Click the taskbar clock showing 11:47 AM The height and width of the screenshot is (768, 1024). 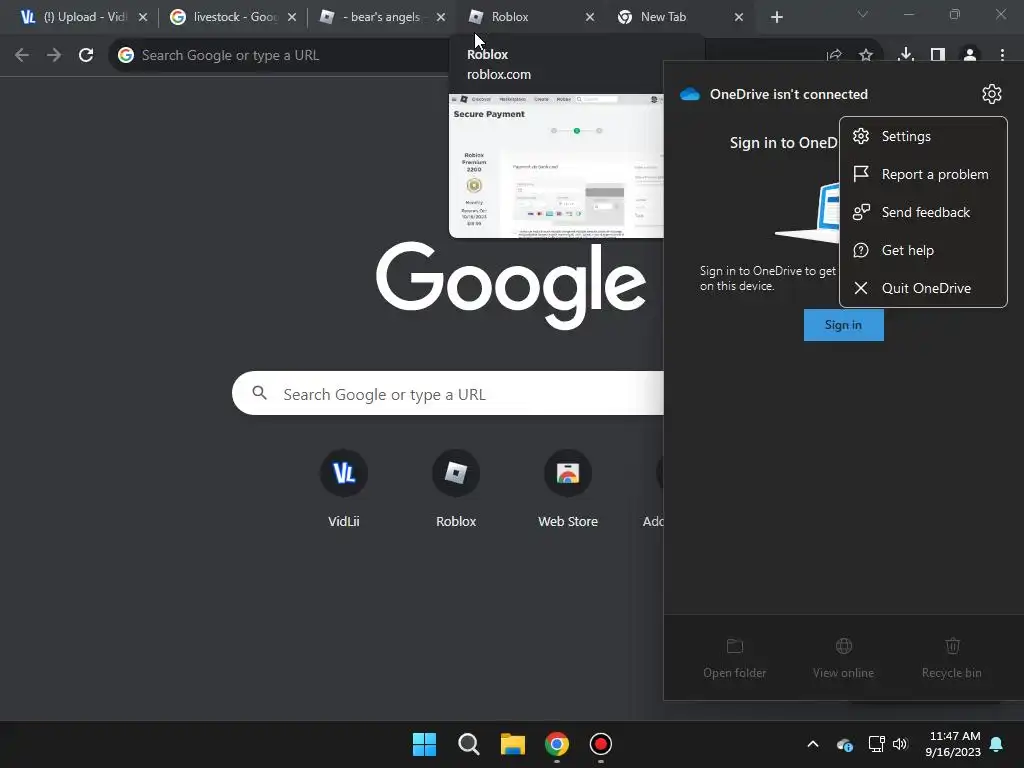click(x=953, y=744)
